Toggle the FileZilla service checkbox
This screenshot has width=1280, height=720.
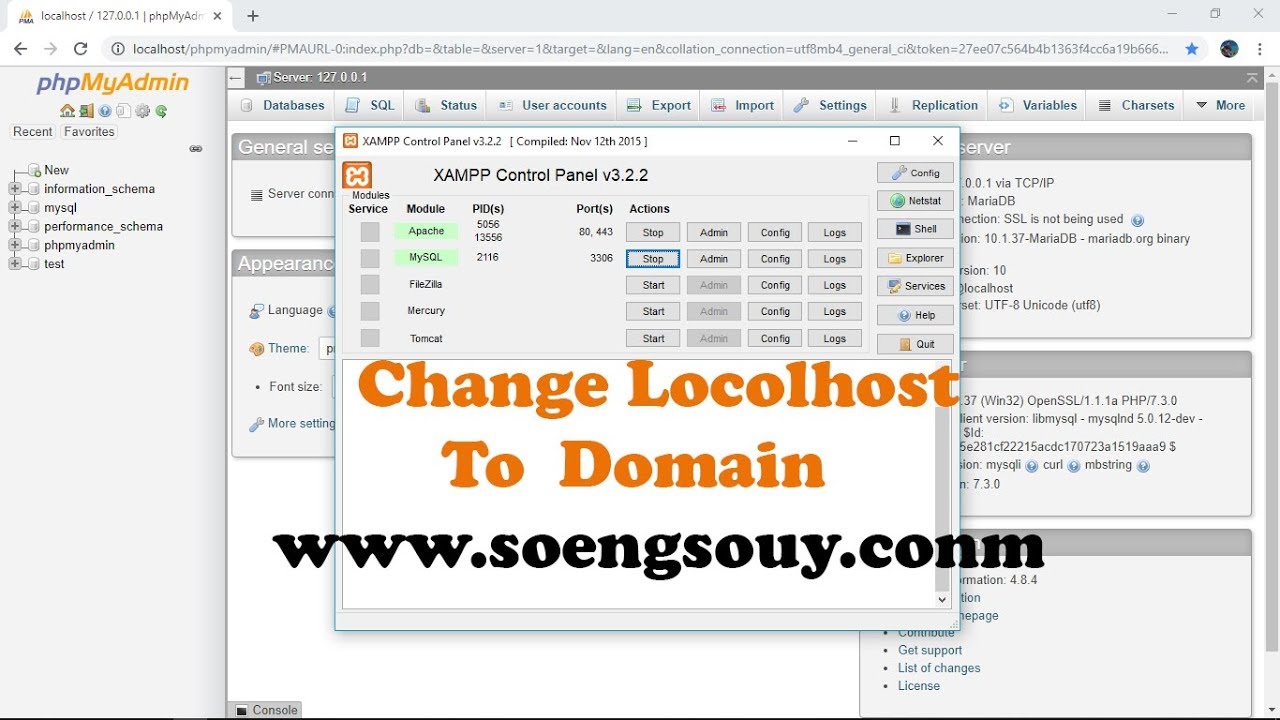click(370, 285)
